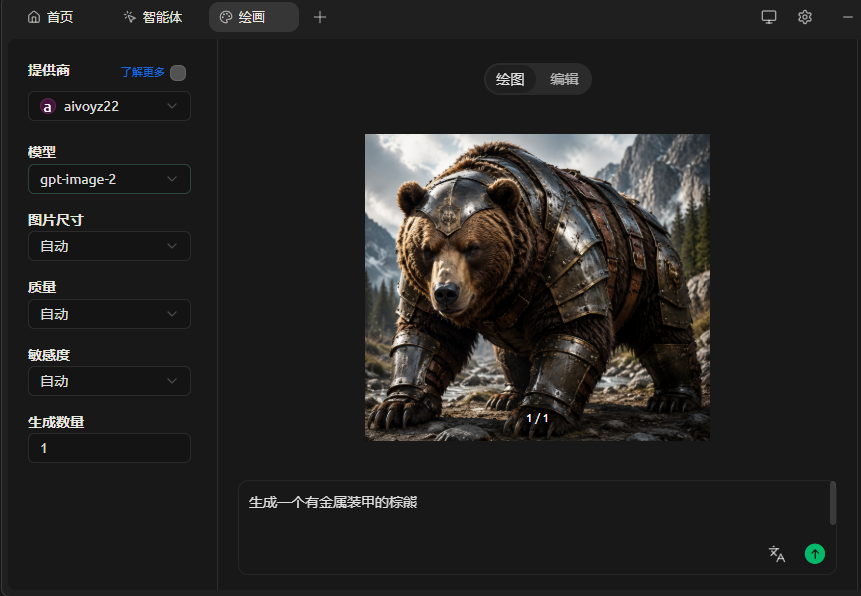
Task: Click the translate icon in prompt box
Action: click(x=776, y=554)
